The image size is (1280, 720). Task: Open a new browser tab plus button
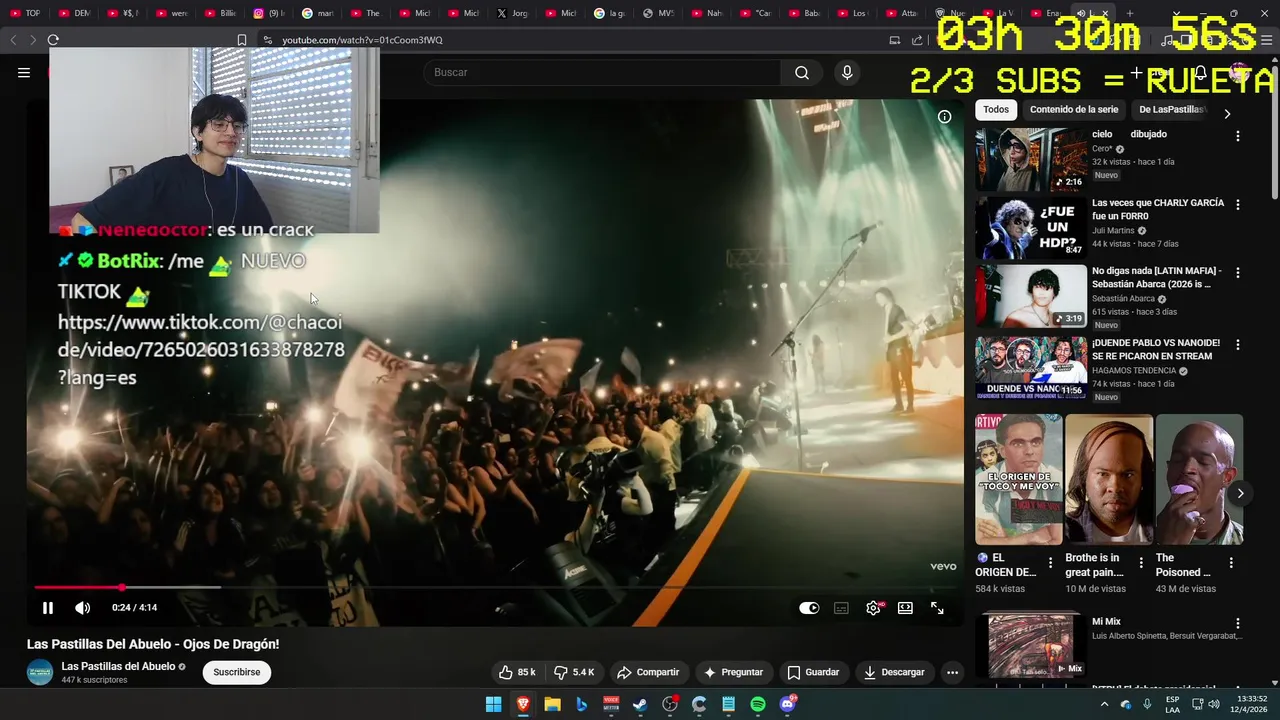pyautogui.click(x=1129, y=13)
